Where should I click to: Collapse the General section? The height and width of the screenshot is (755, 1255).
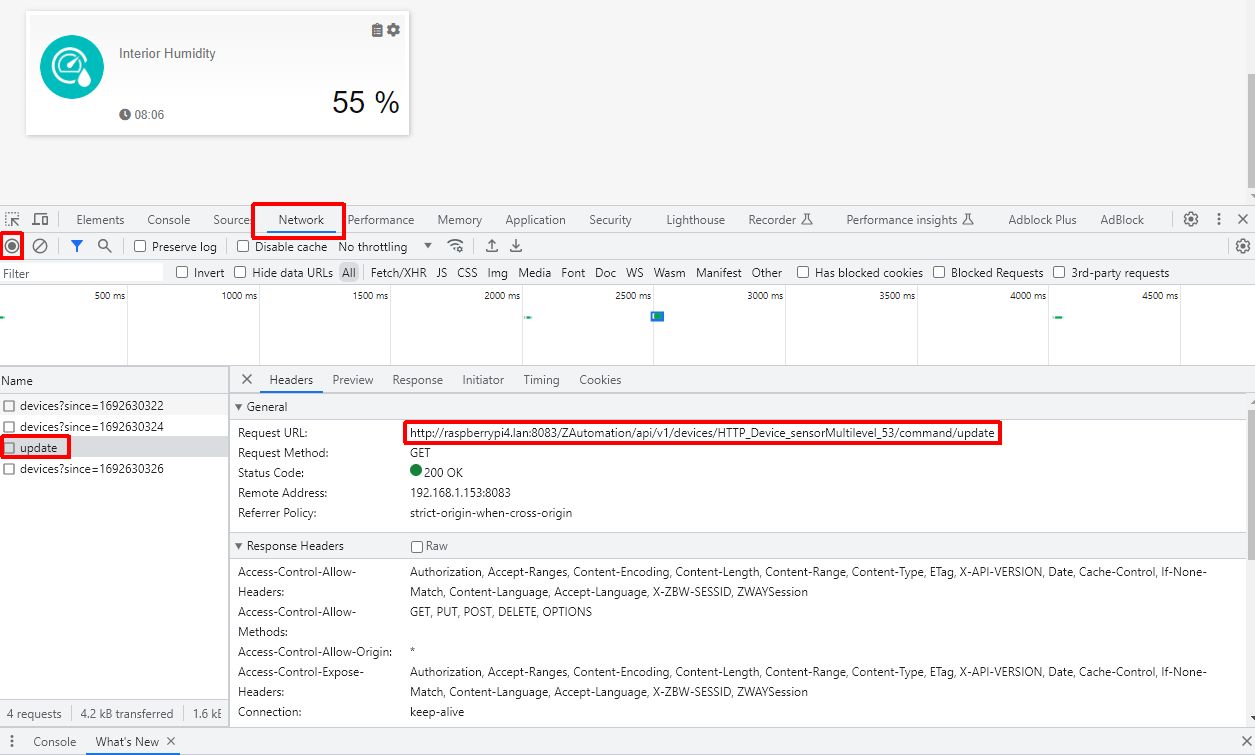(x=238, y=407)
